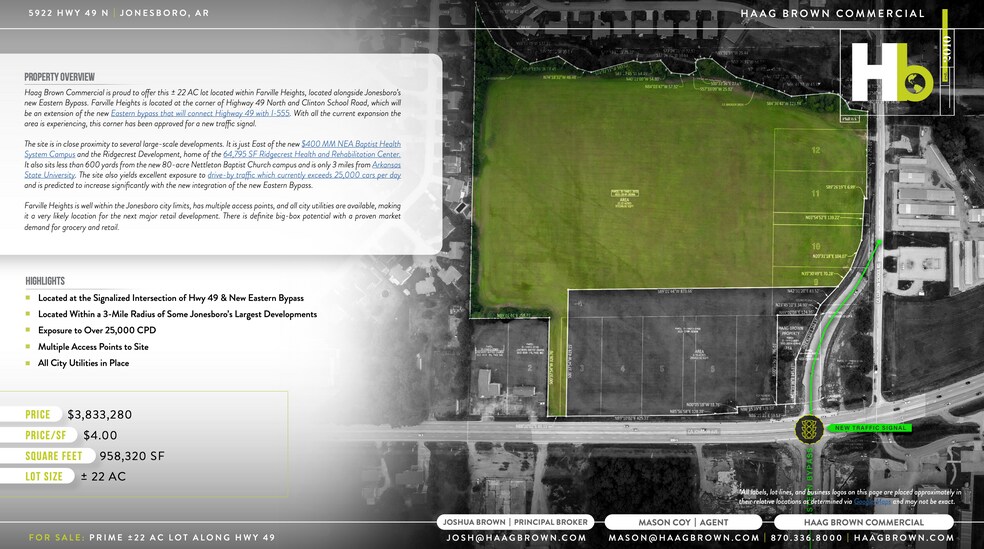
Task: Click the traffic signal icon on the map
Action: tap(808, 430)
